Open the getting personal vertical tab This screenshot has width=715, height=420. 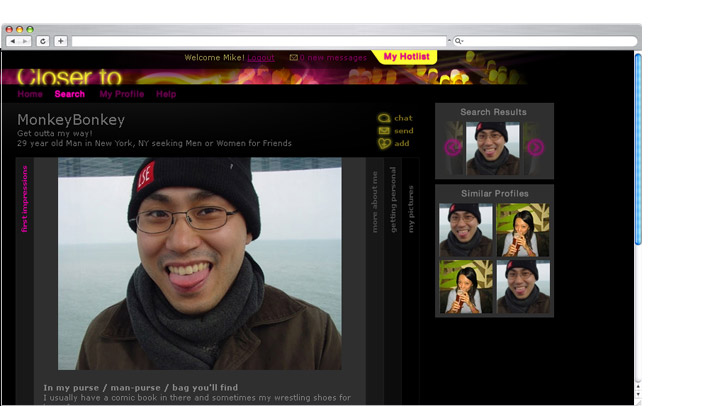393,199
